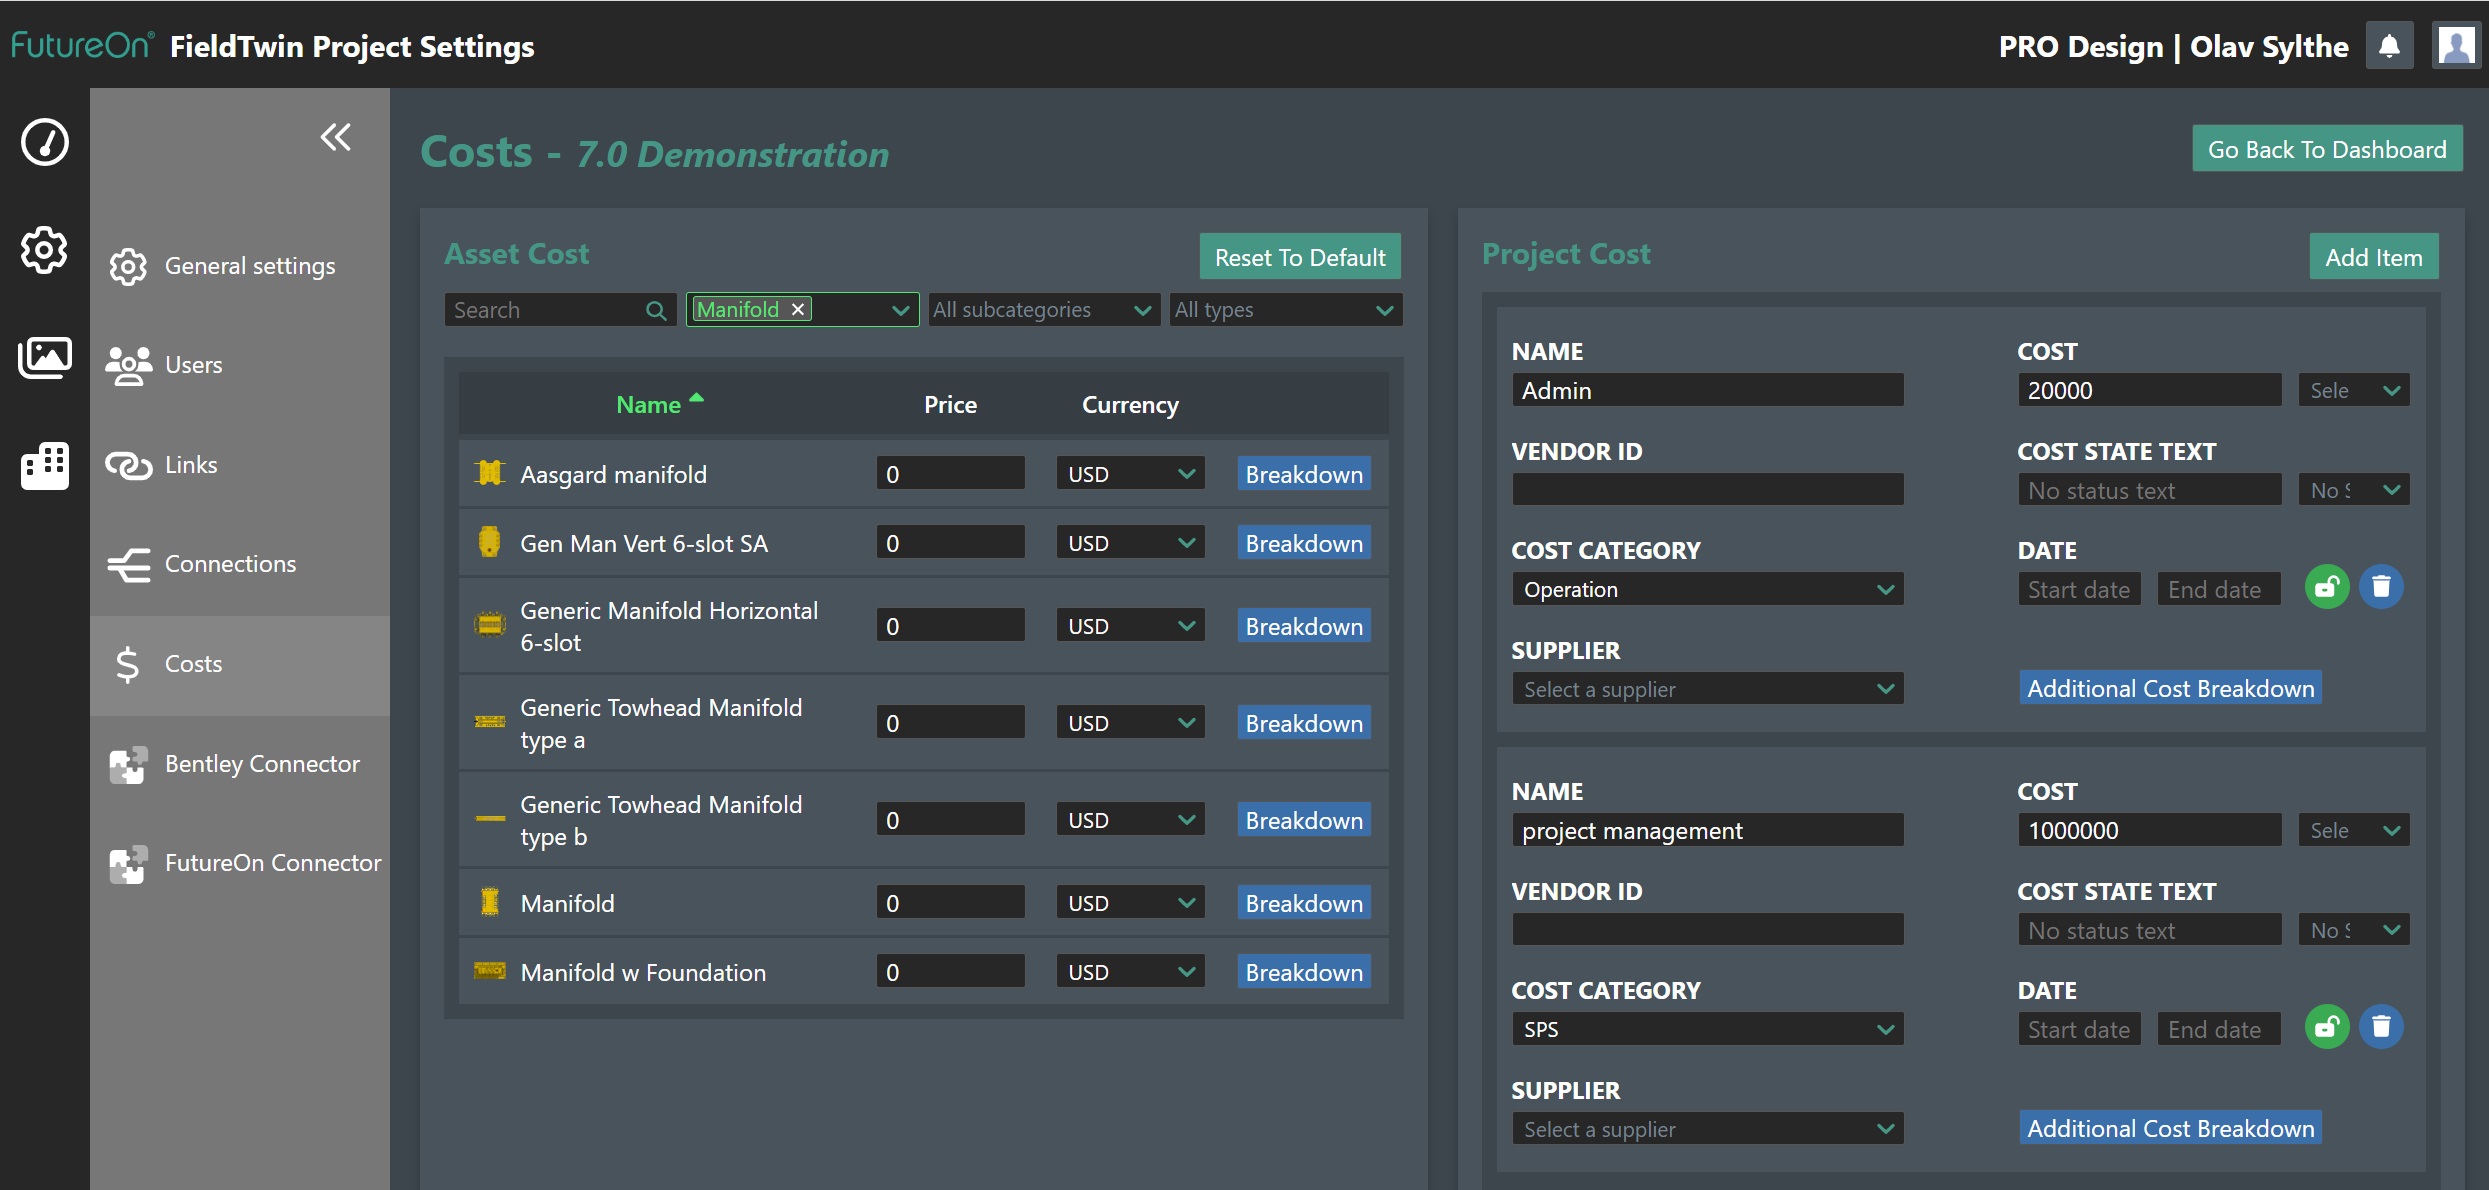The image size is (2489, 1190).
Task: Open the dashboard gauge icon in left rail
Action: pyautogui.click(x=45, y=141)
